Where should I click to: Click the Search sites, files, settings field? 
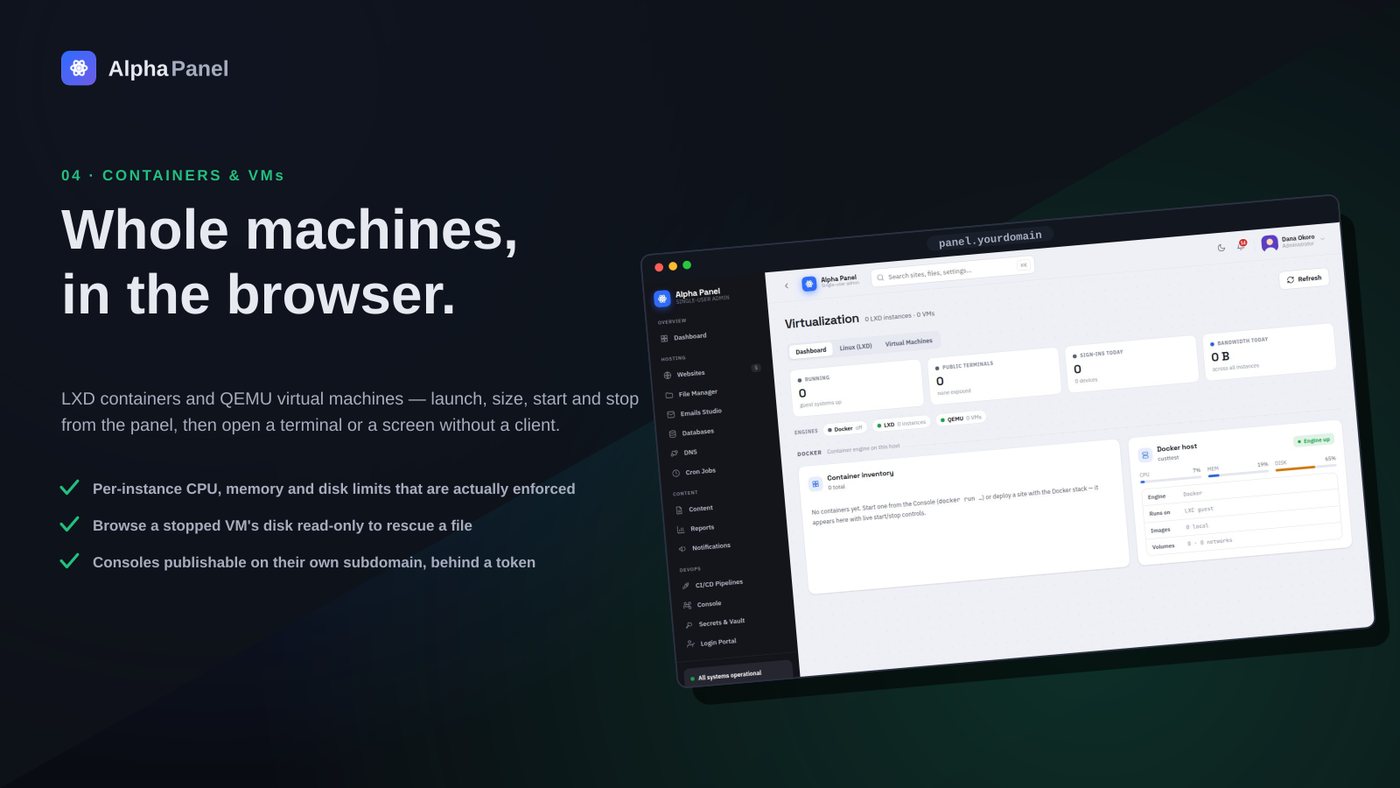point(953,270)
